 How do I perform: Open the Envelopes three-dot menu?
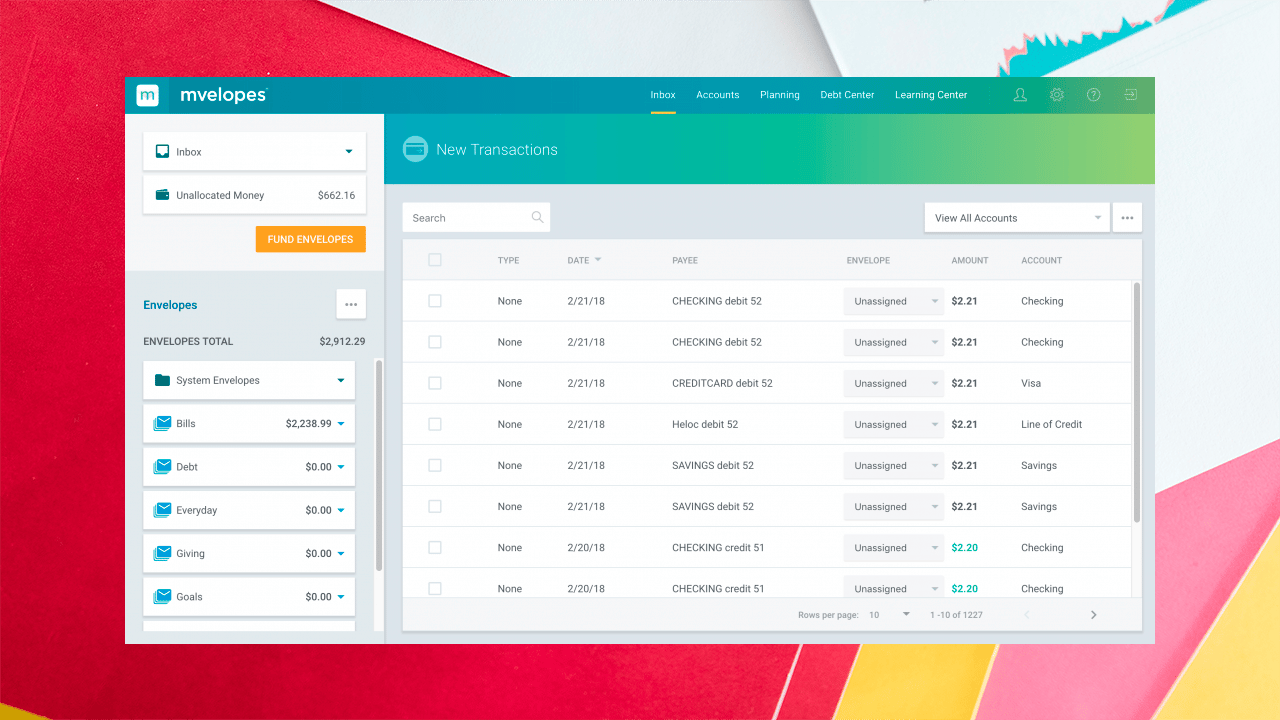351,305
